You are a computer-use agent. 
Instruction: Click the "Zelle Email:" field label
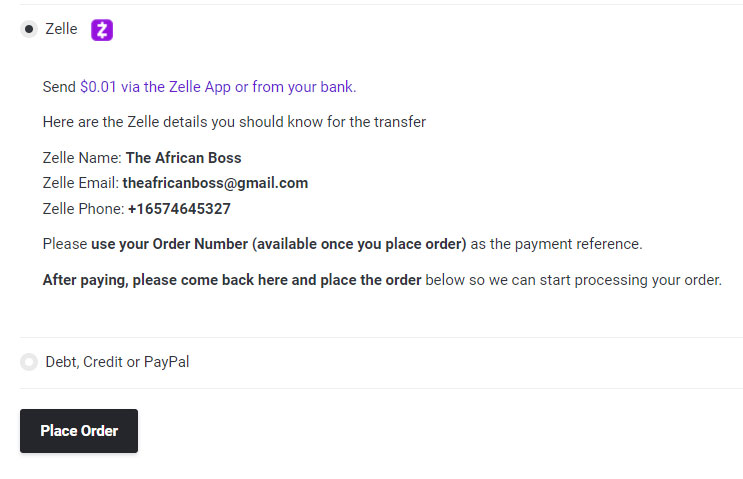tap(81, 183)
